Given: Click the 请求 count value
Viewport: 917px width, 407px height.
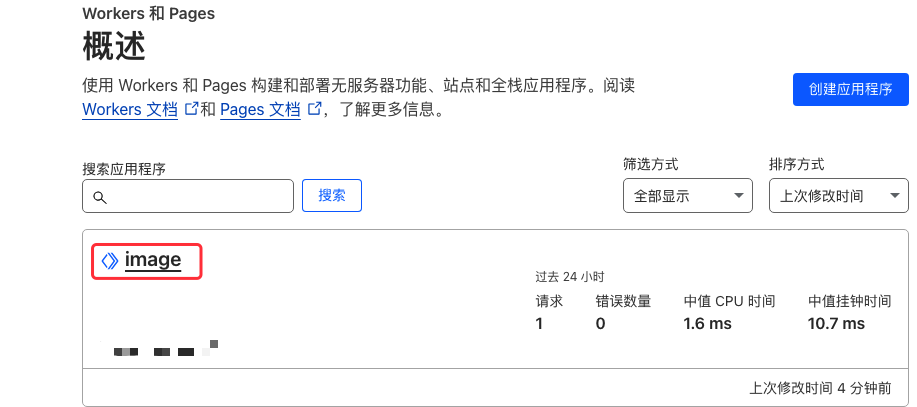Looking at the screenshot, I should tap(539, 323).
